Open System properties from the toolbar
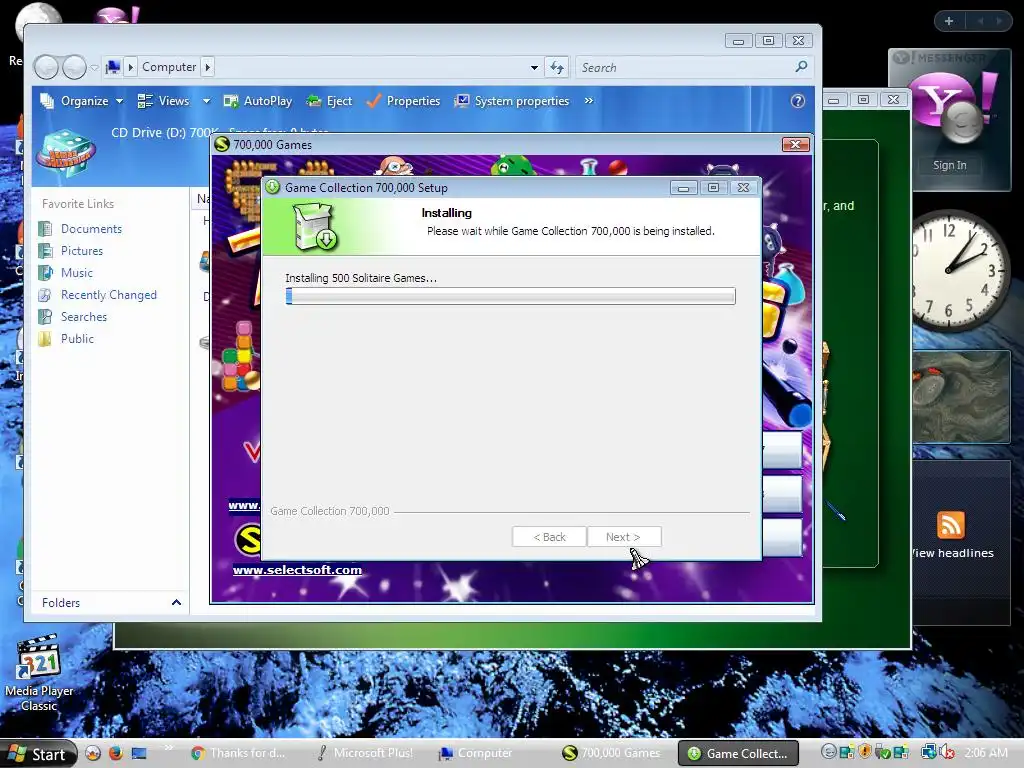Screen dimensions: 1024x768 coord(513,101)
